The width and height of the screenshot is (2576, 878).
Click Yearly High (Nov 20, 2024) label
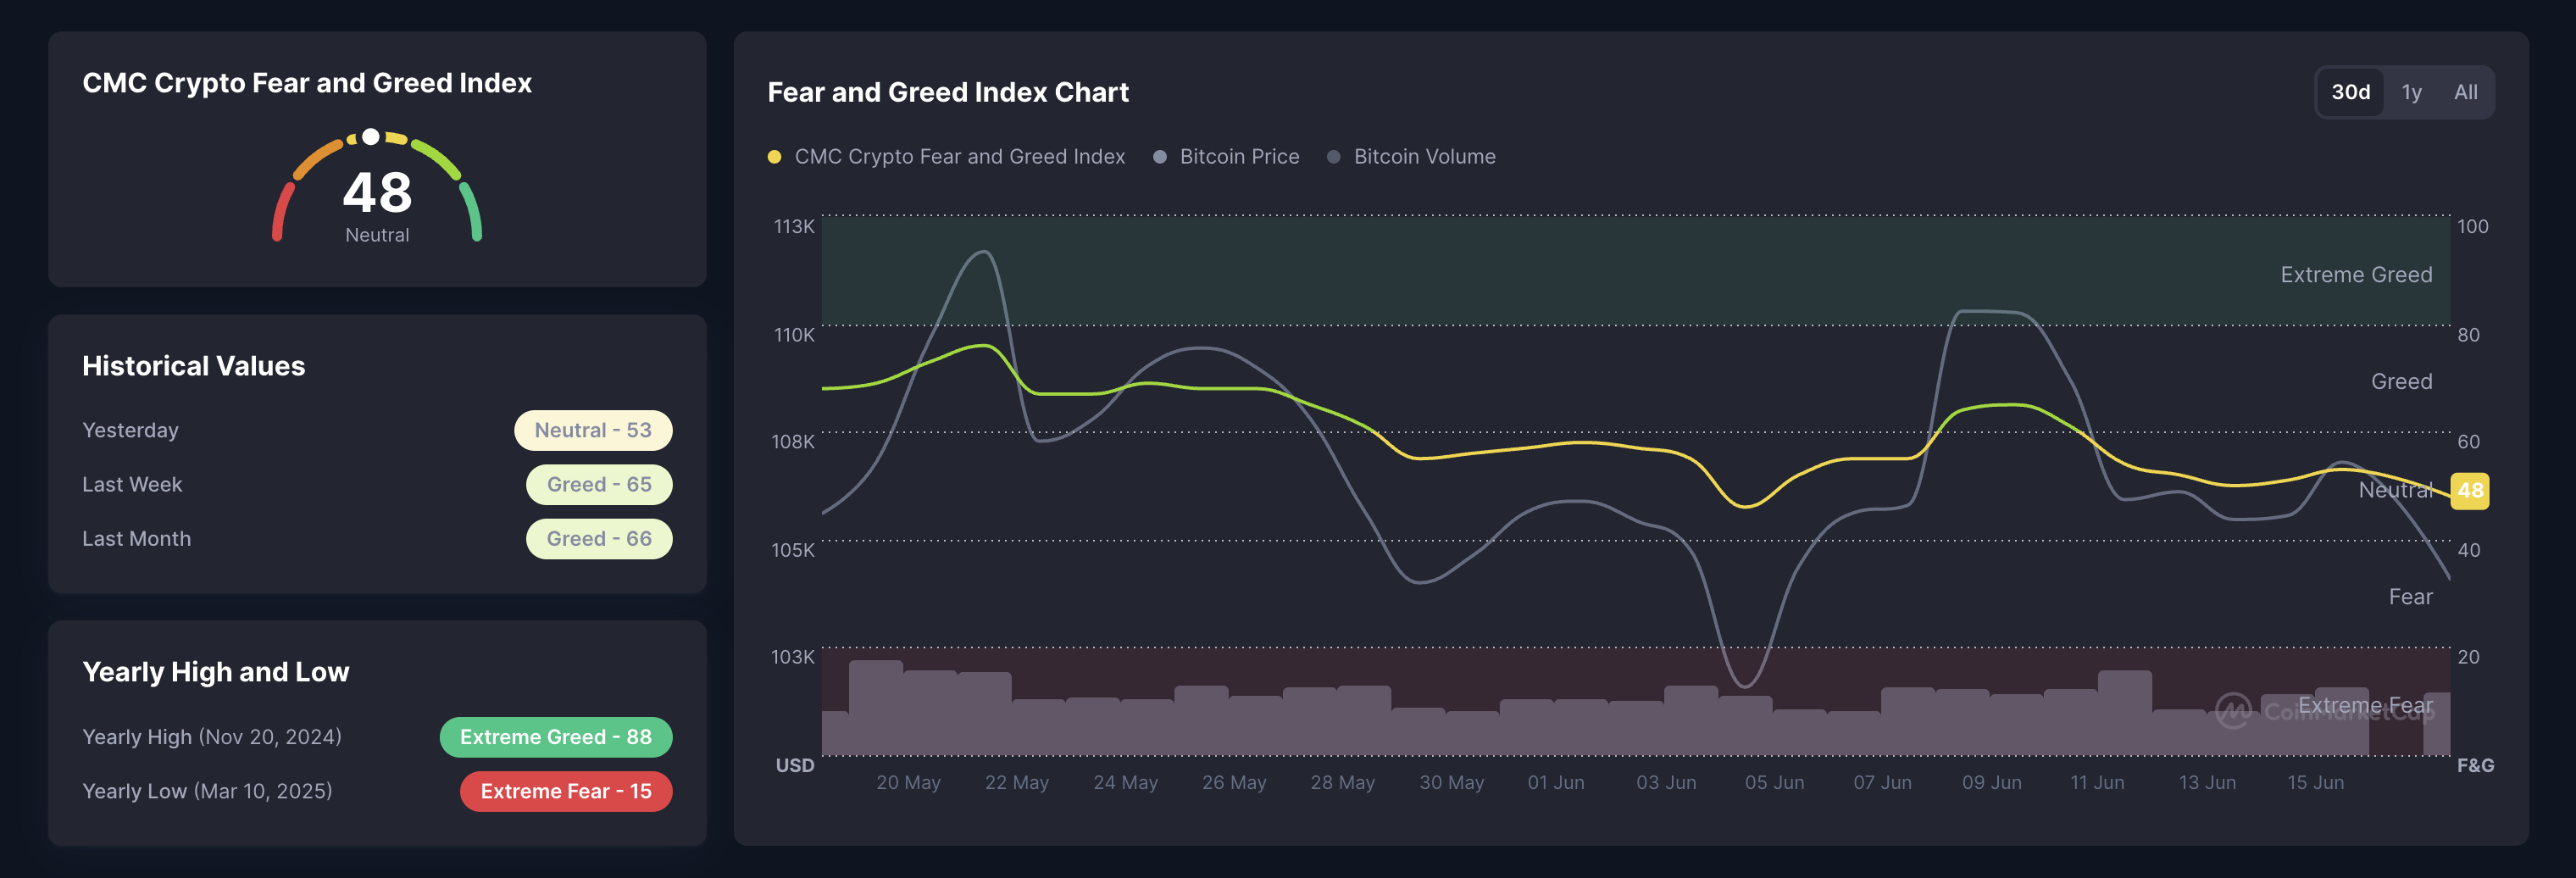[x=212, y=737]
